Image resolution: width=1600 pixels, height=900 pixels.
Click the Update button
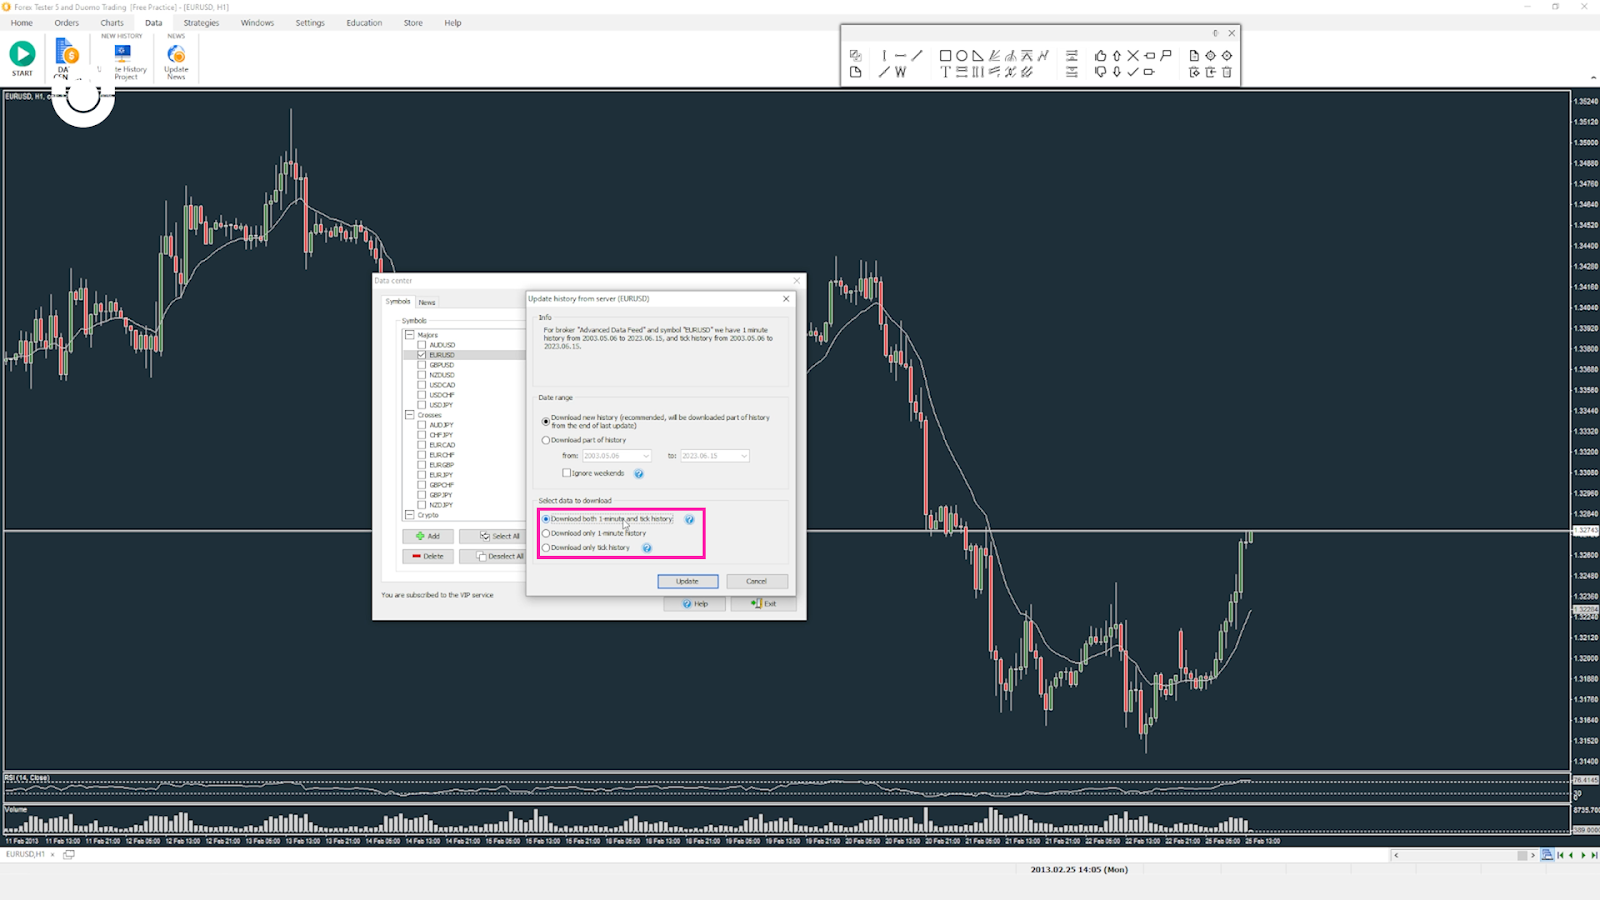pyautogui.click(x=688, y=581)
